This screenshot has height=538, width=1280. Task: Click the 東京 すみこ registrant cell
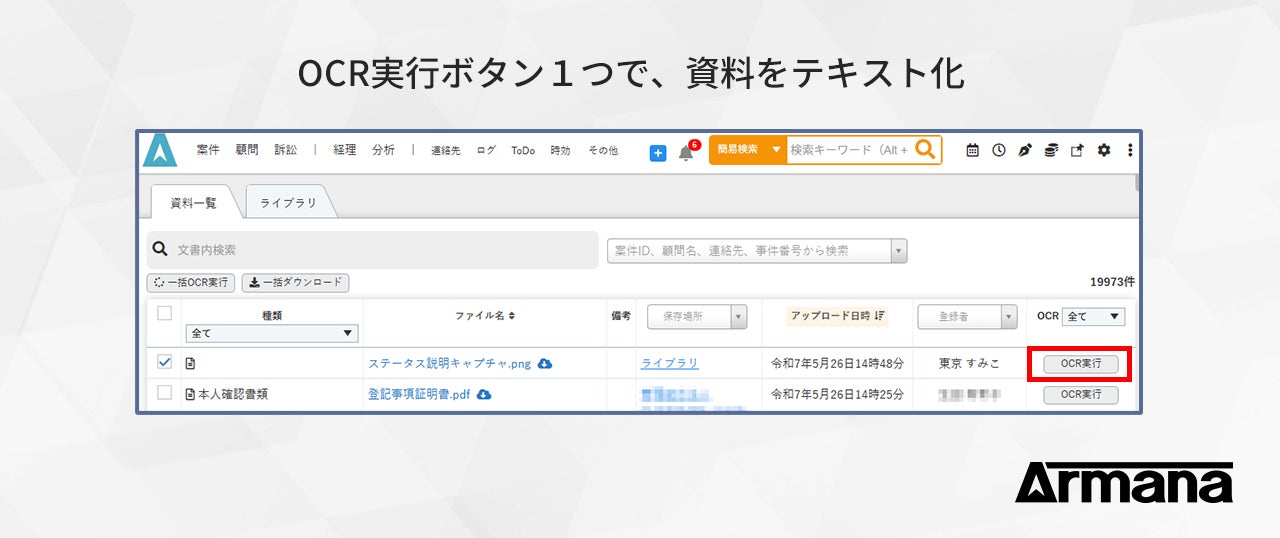coord(969,364)
